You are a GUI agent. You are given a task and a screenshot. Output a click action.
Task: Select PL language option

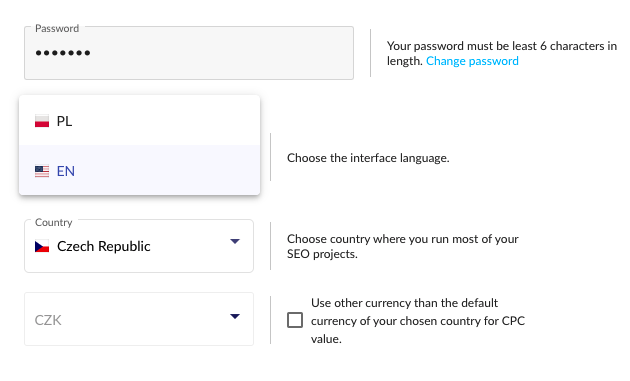point(139,121)
